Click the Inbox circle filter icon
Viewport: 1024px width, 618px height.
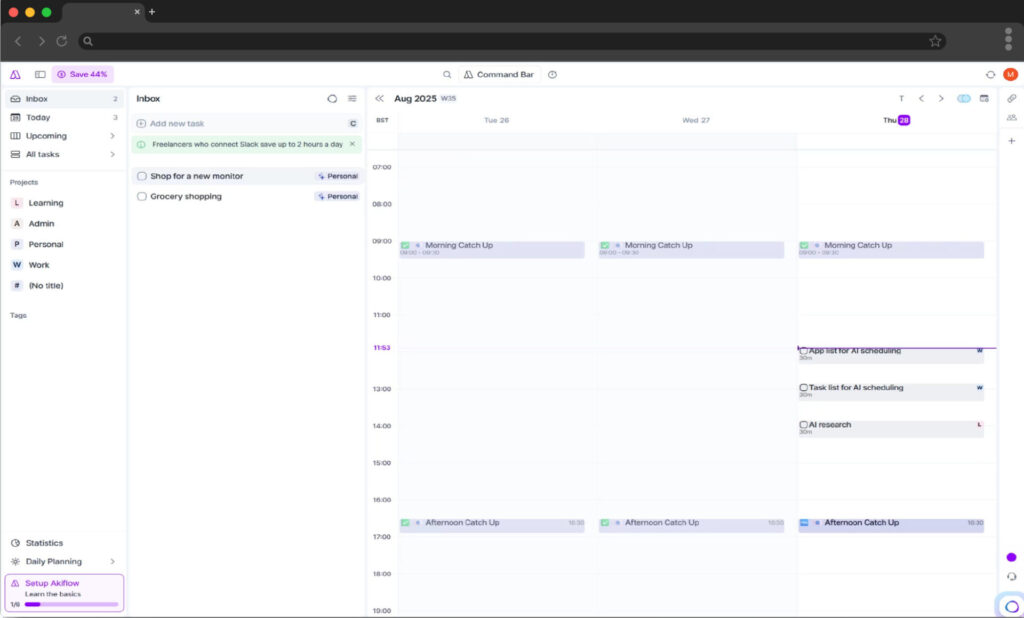332,99
